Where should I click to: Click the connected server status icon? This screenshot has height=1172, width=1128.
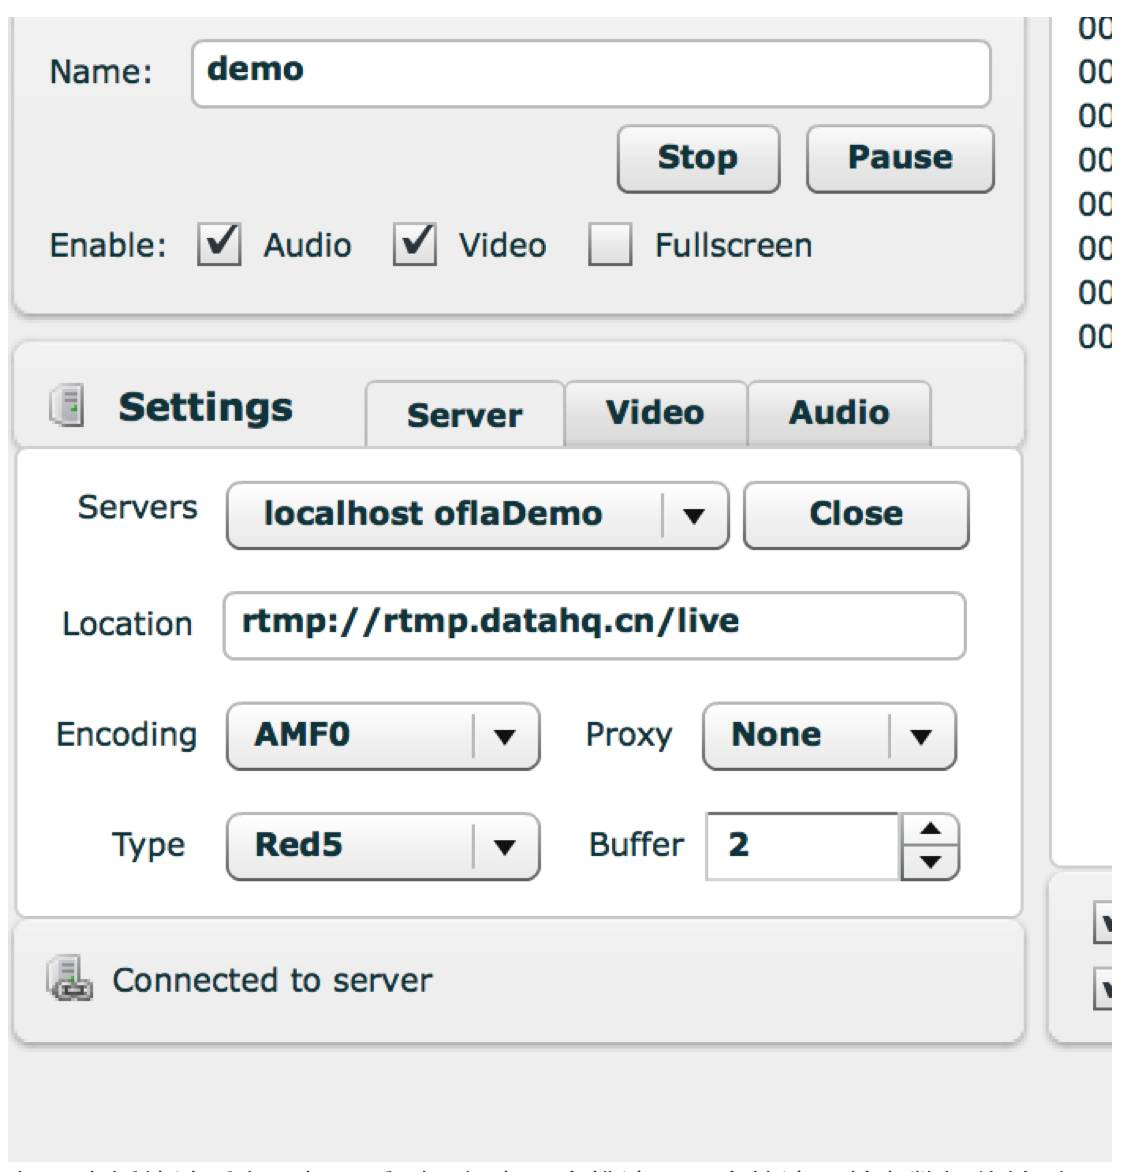pos(70,978)
